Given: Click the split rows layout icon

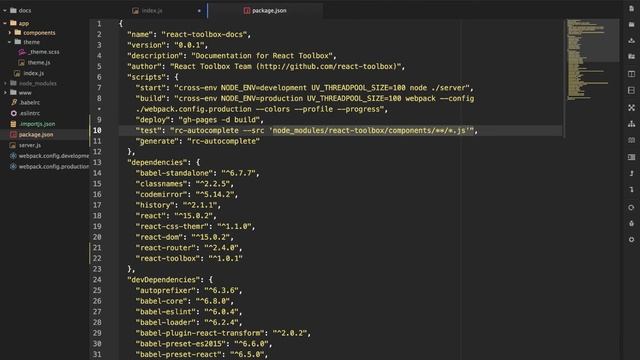Looking at the screenshot, I should pyautogui.click(x=631, y=90).
